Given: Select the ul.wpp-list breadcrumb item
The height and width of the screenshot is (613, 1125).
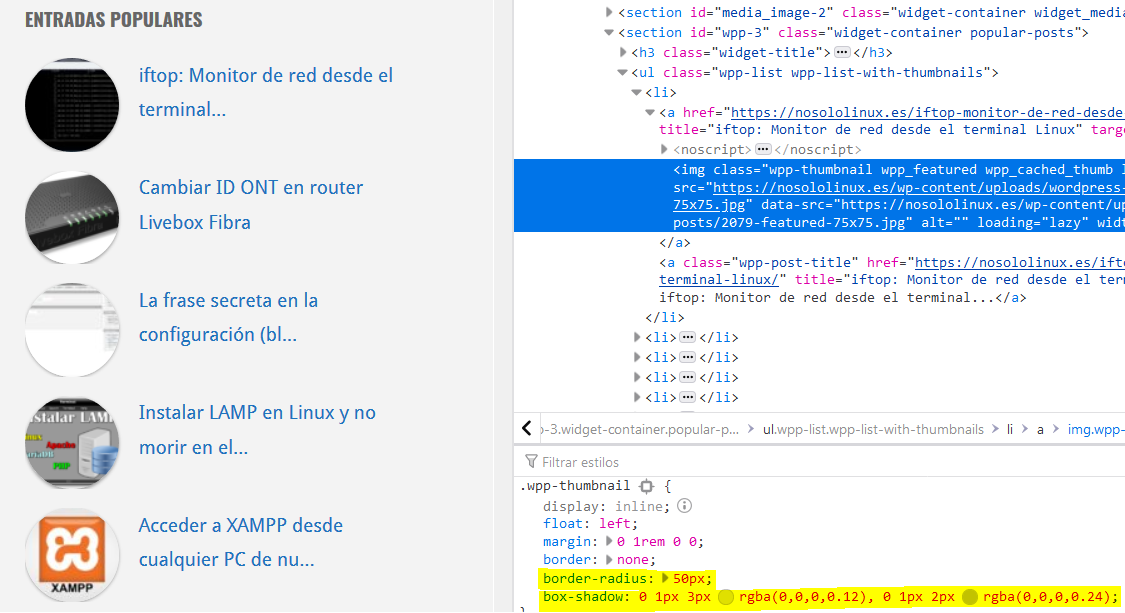Looking at the screenshot, I should tap(873, 429).
